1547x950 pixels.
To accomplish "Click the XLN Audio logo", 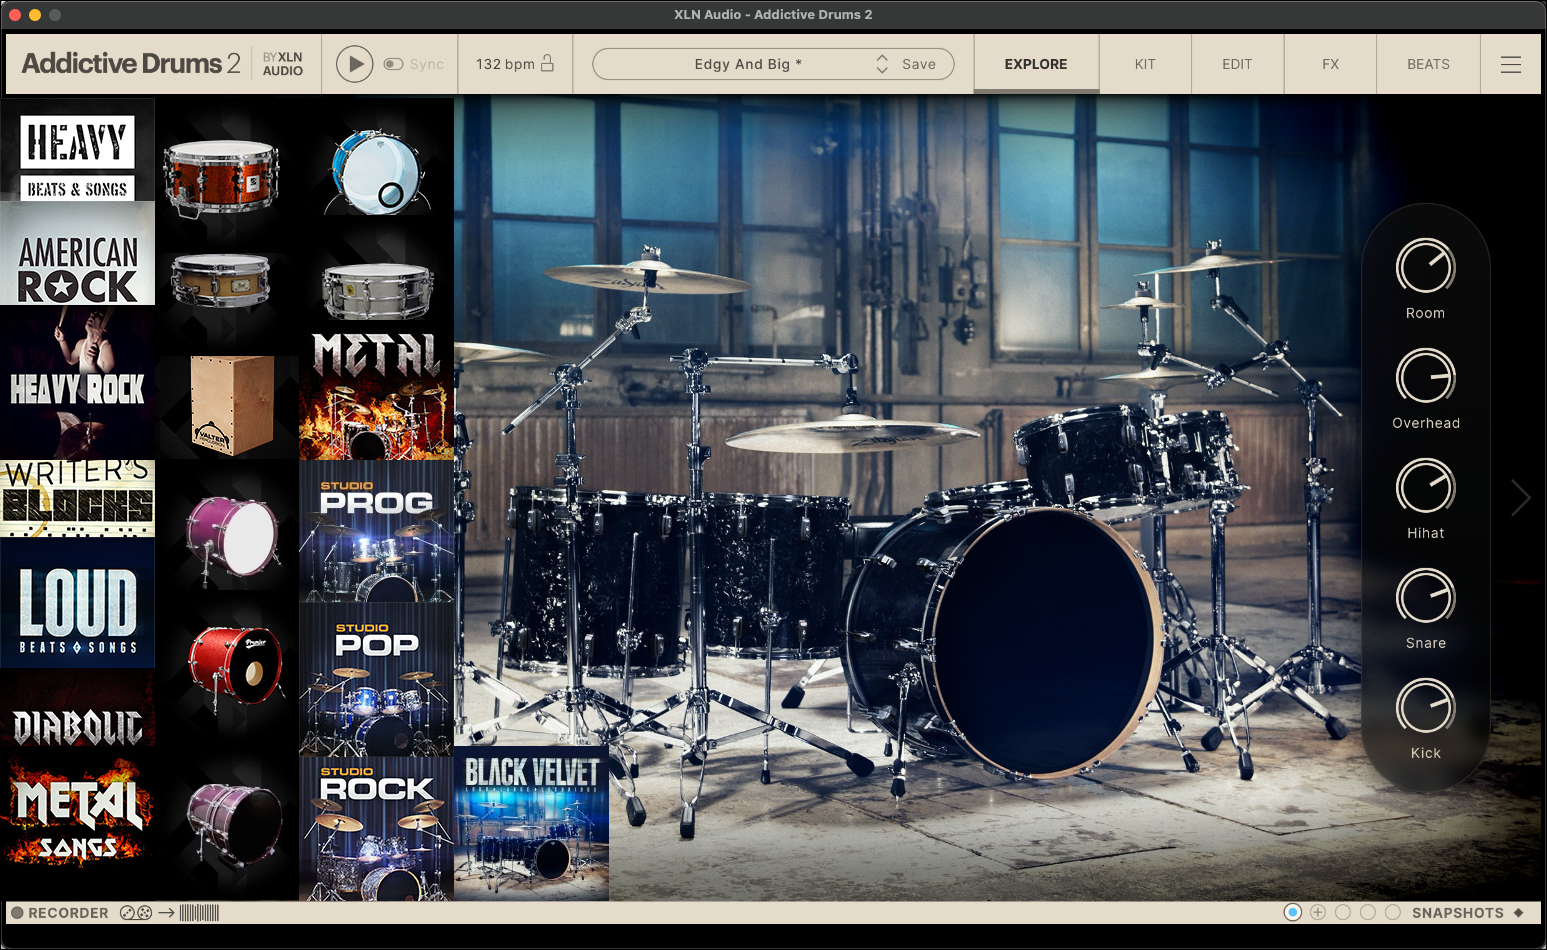I will [283, 64].
